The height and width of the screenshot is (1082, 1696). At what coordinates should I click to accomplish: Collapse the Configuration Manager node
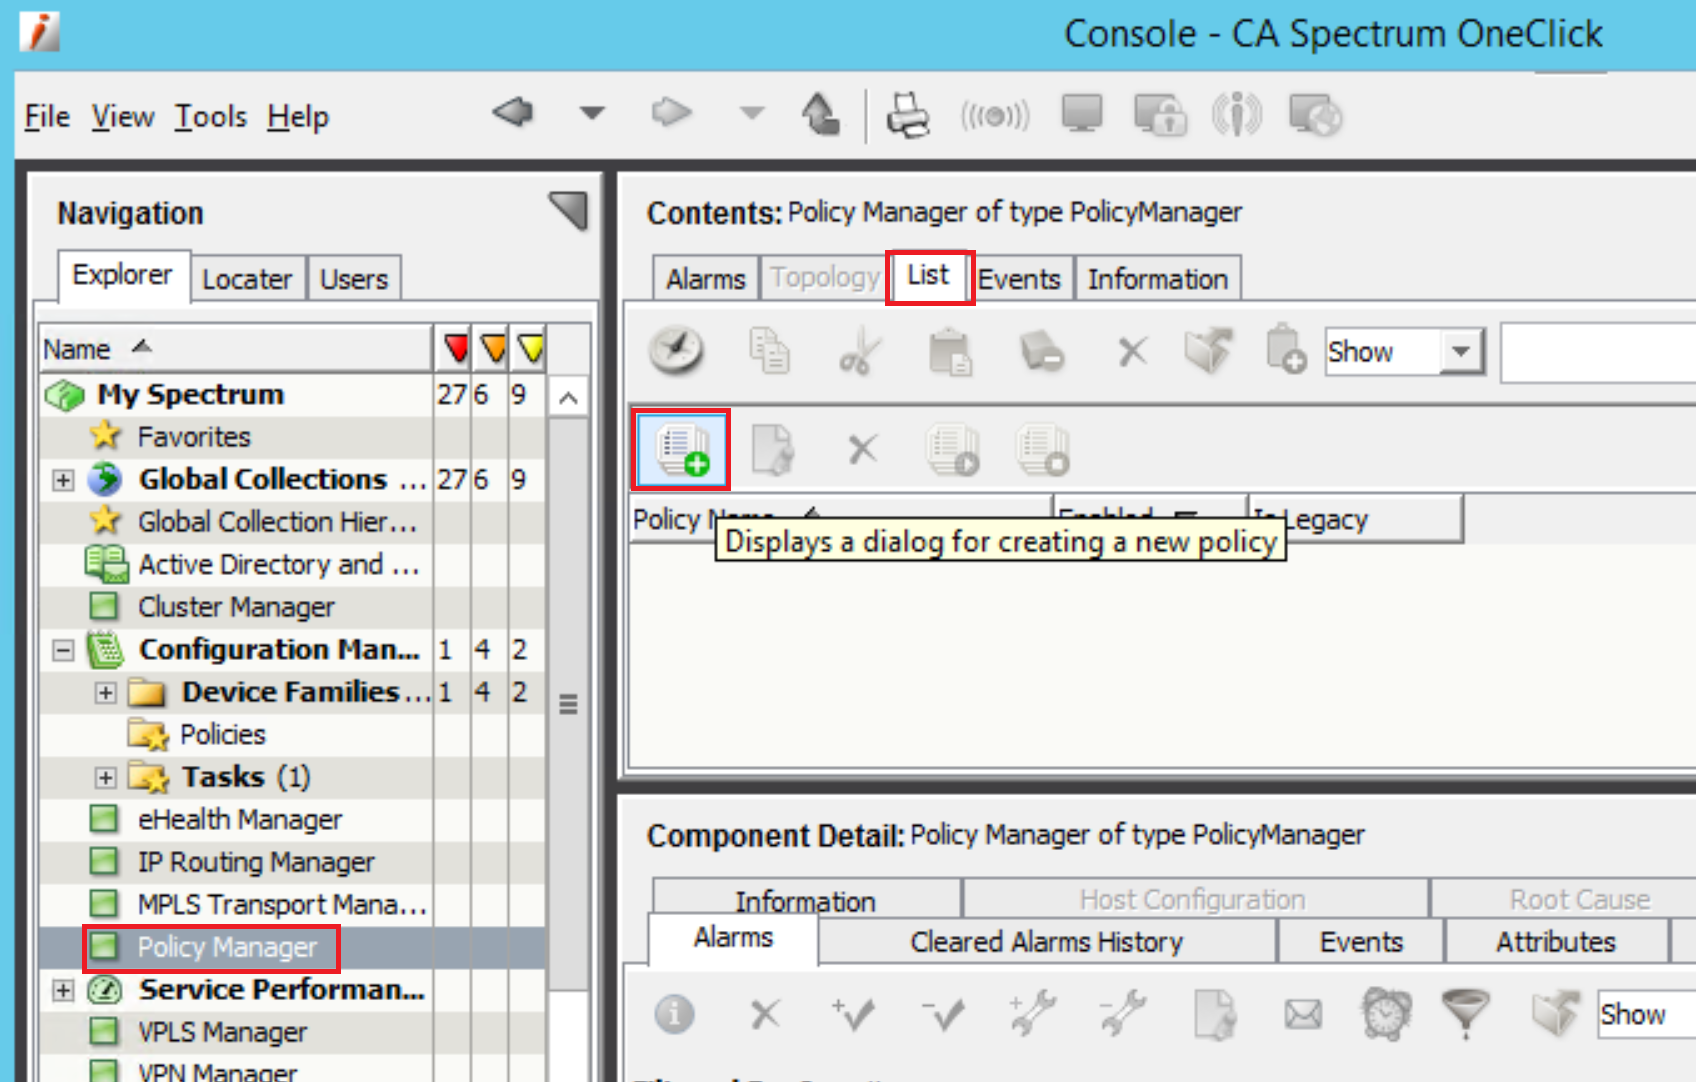click(63, 650)
